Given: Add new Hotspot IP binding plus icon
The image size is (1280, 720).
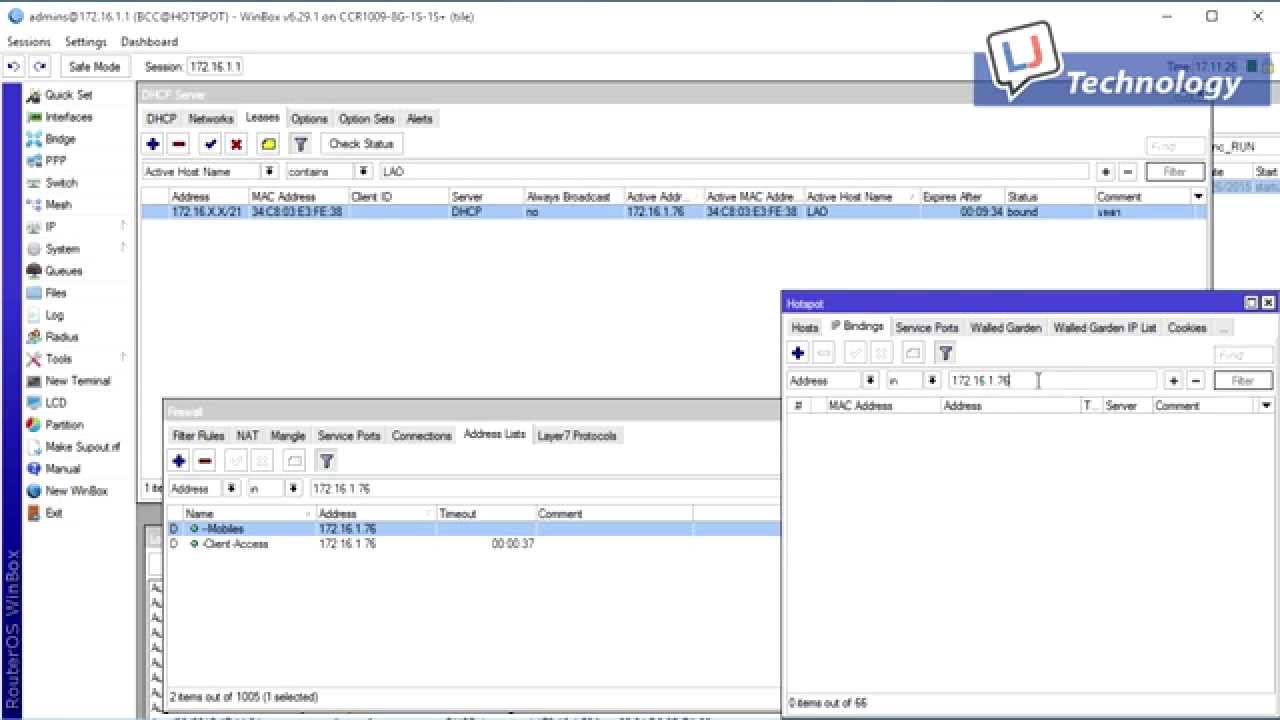Looking at the screenshot, I should [797, 353].
